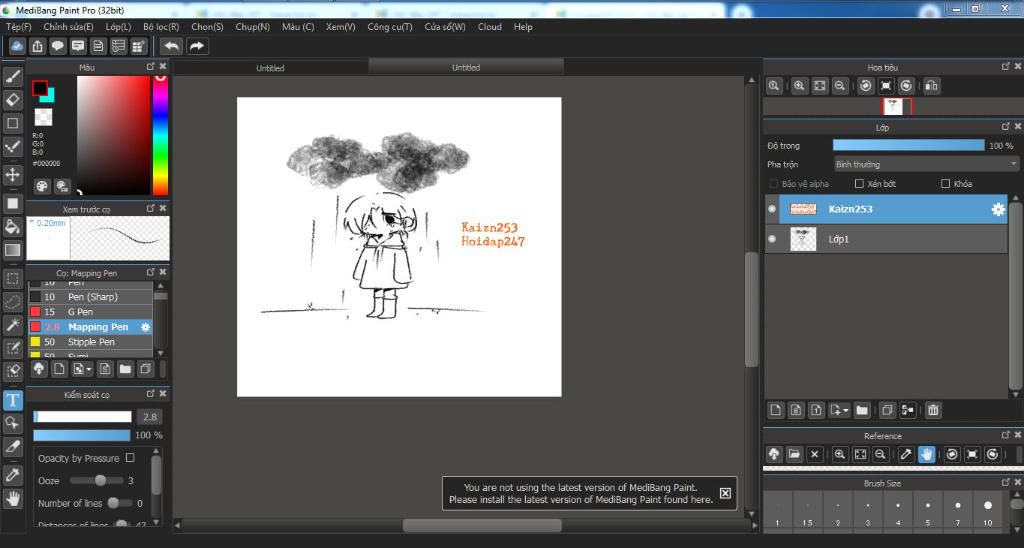This screenshot has width=1024, height=548.
Task: Open the color palette icon in Color panel
Action: click(42, 186)
